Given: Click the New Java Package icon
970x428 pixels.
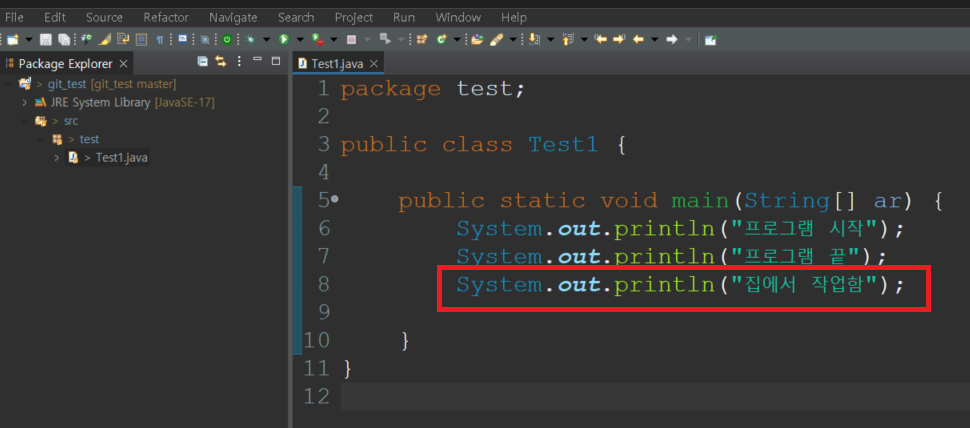Looking at the screenshot, I should (x=422, y=40).
